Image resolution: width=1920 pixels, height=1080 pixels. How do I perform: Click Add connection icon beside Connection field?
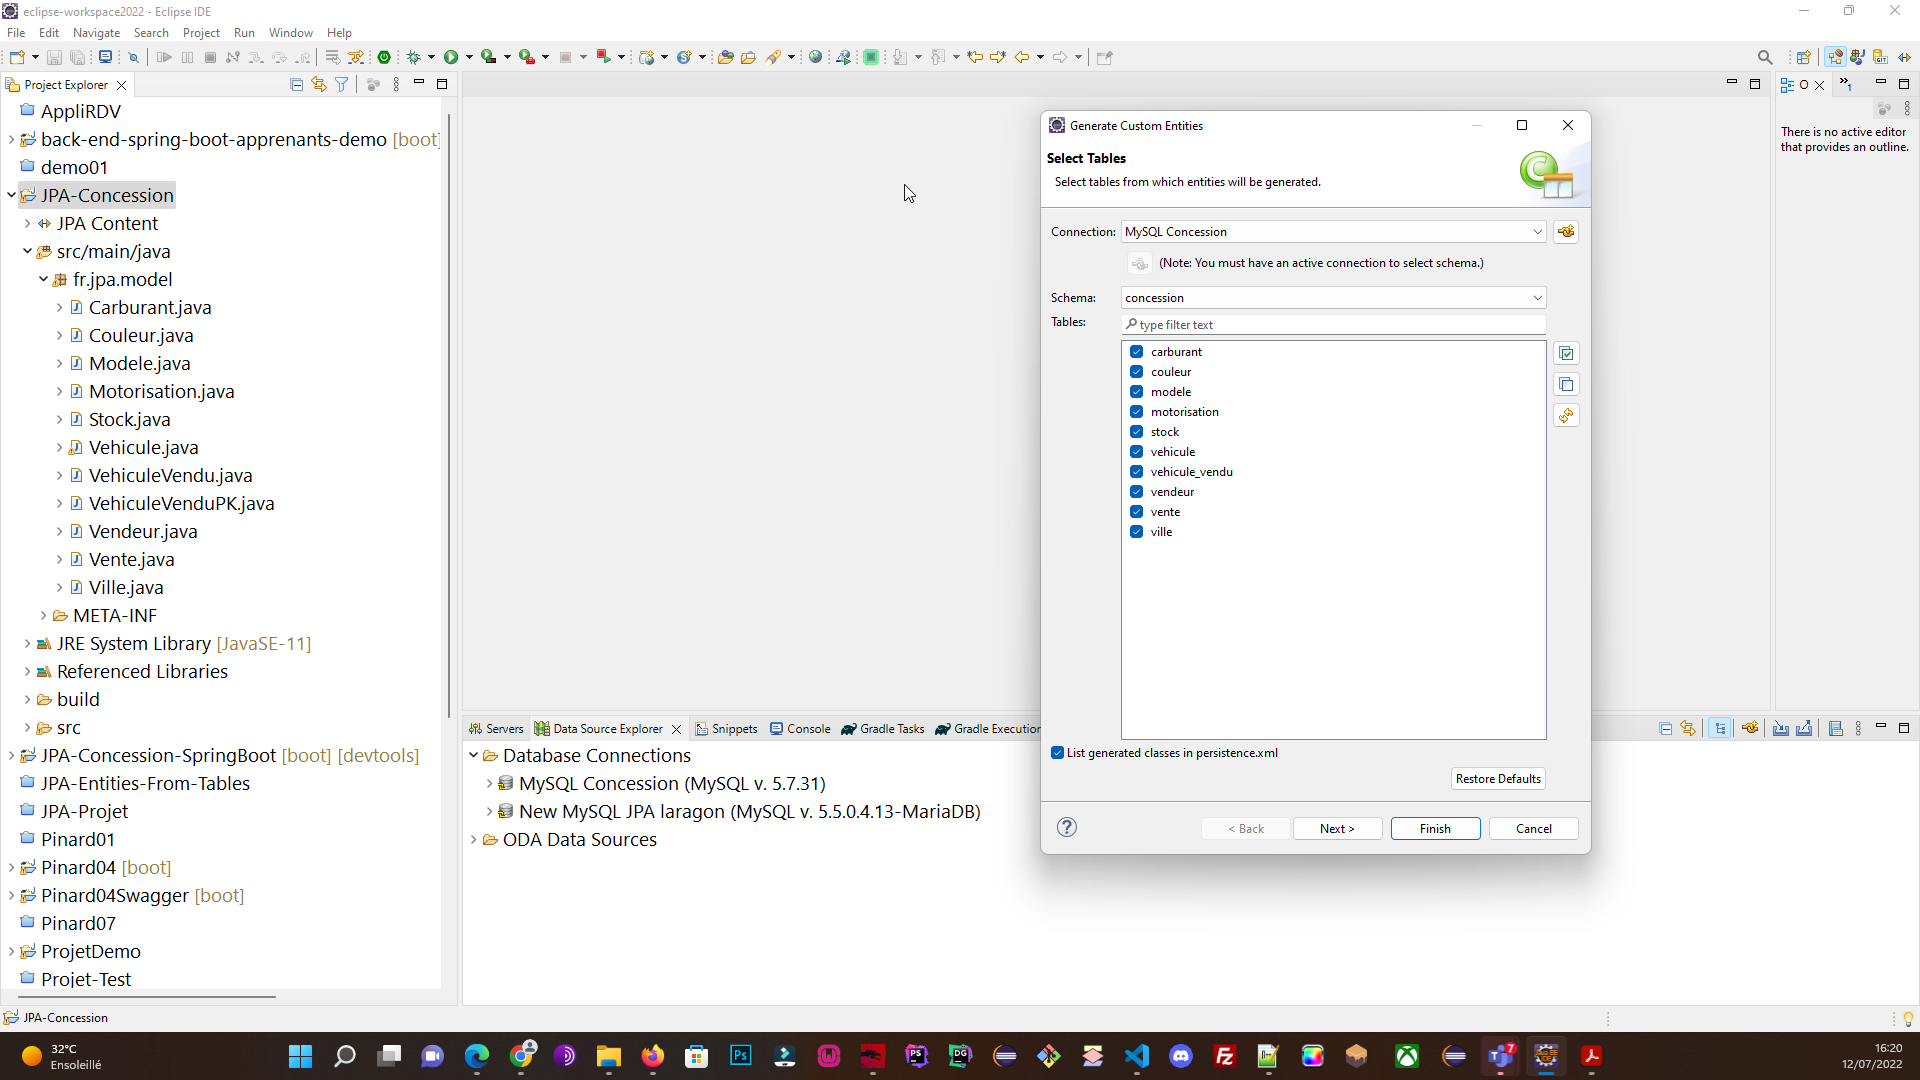(x=1566, y=232)
